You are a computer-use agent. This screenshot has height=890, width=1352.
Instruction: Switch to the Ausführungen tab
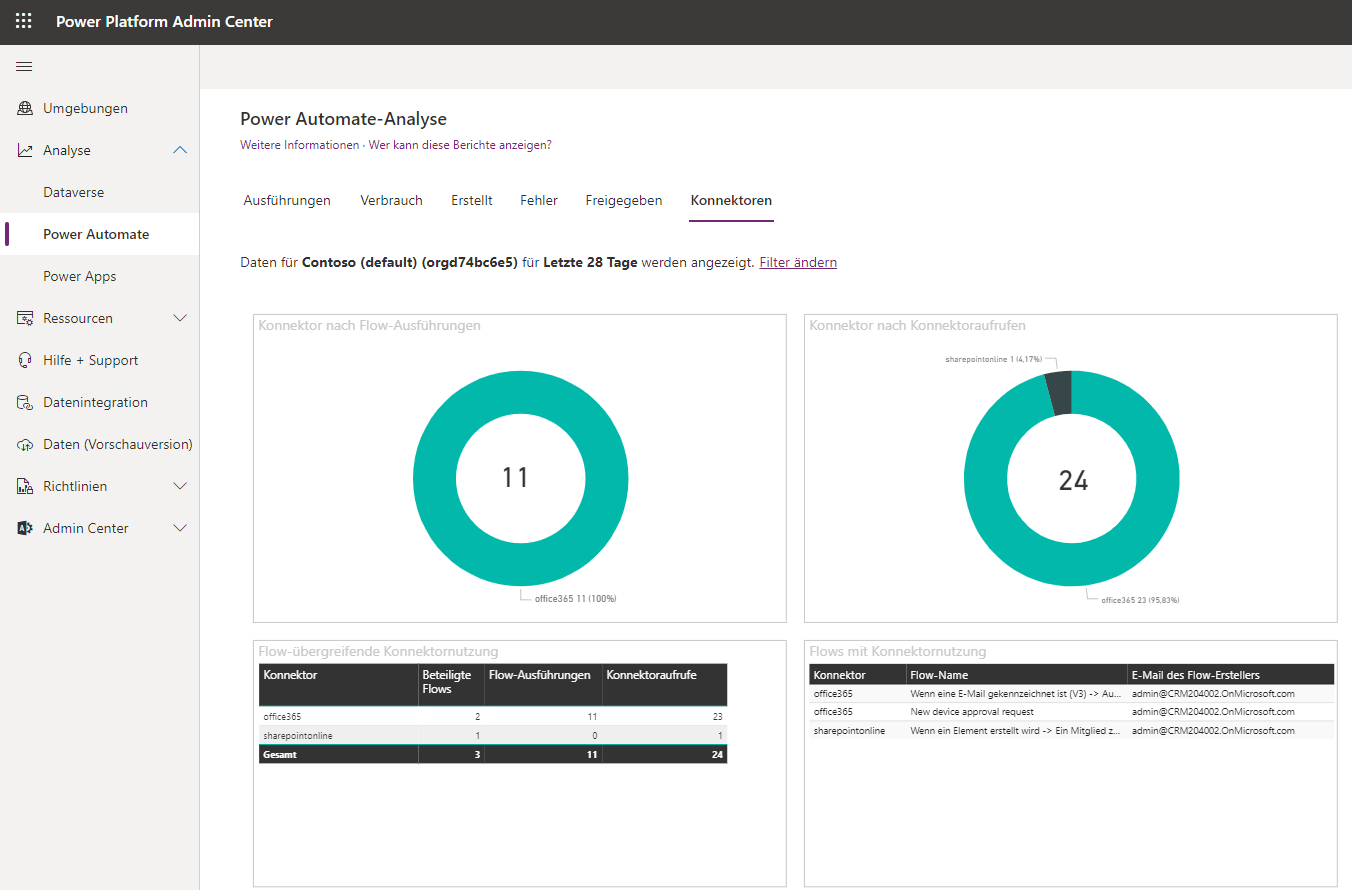pyautogui.click(x=287, y=200)
